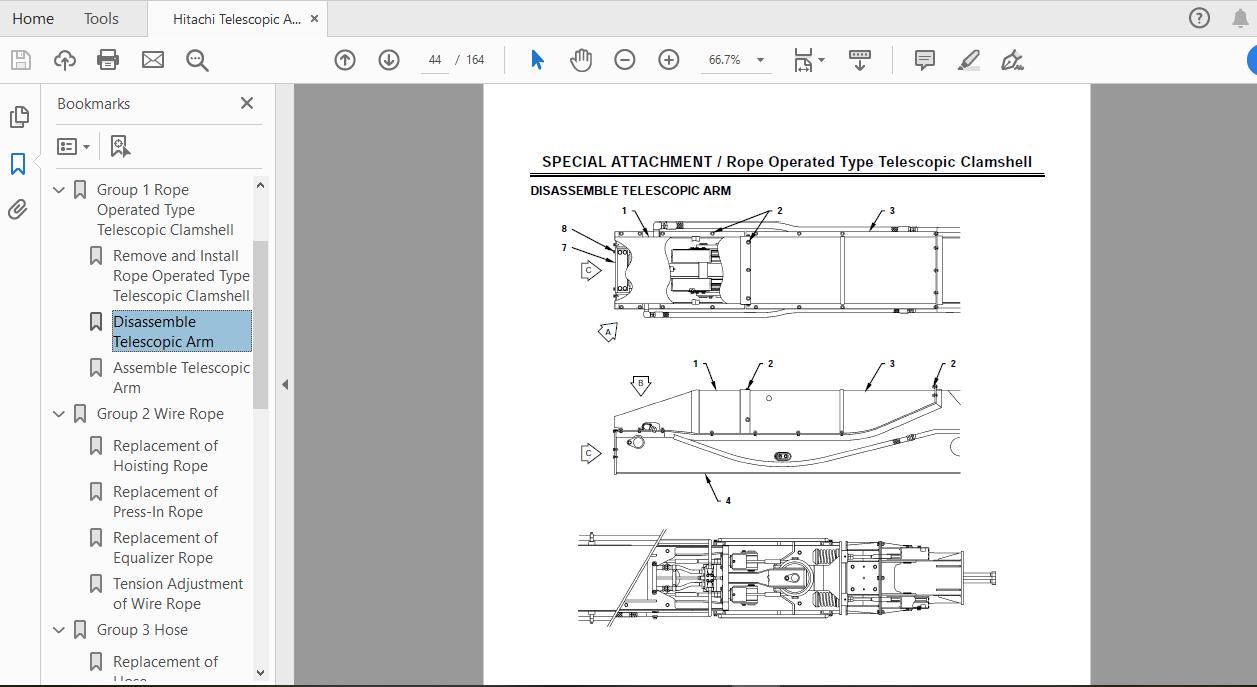Screen dimensions: 1257x687
Task: Open Remove and Install Rope Operated bookmark
Action: [x=181, y=276]
